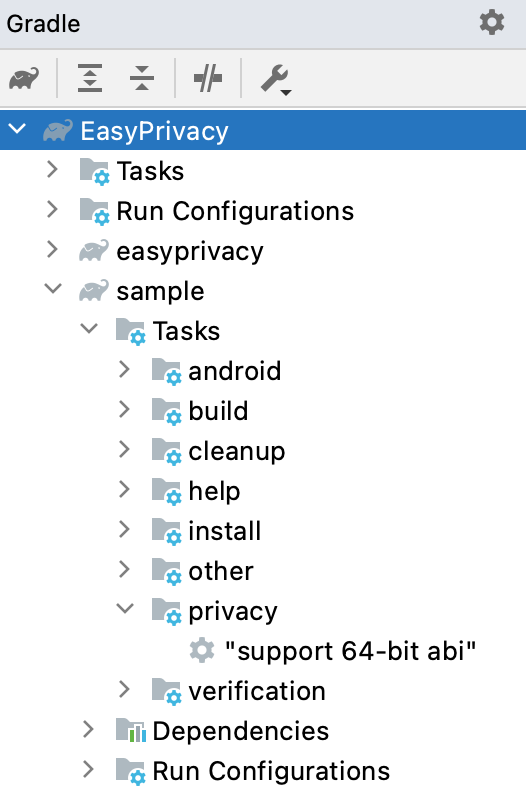Click the easyprivacy module elephant icon
The width and height of the screenshot is (526, 794).
pos(94,251)
